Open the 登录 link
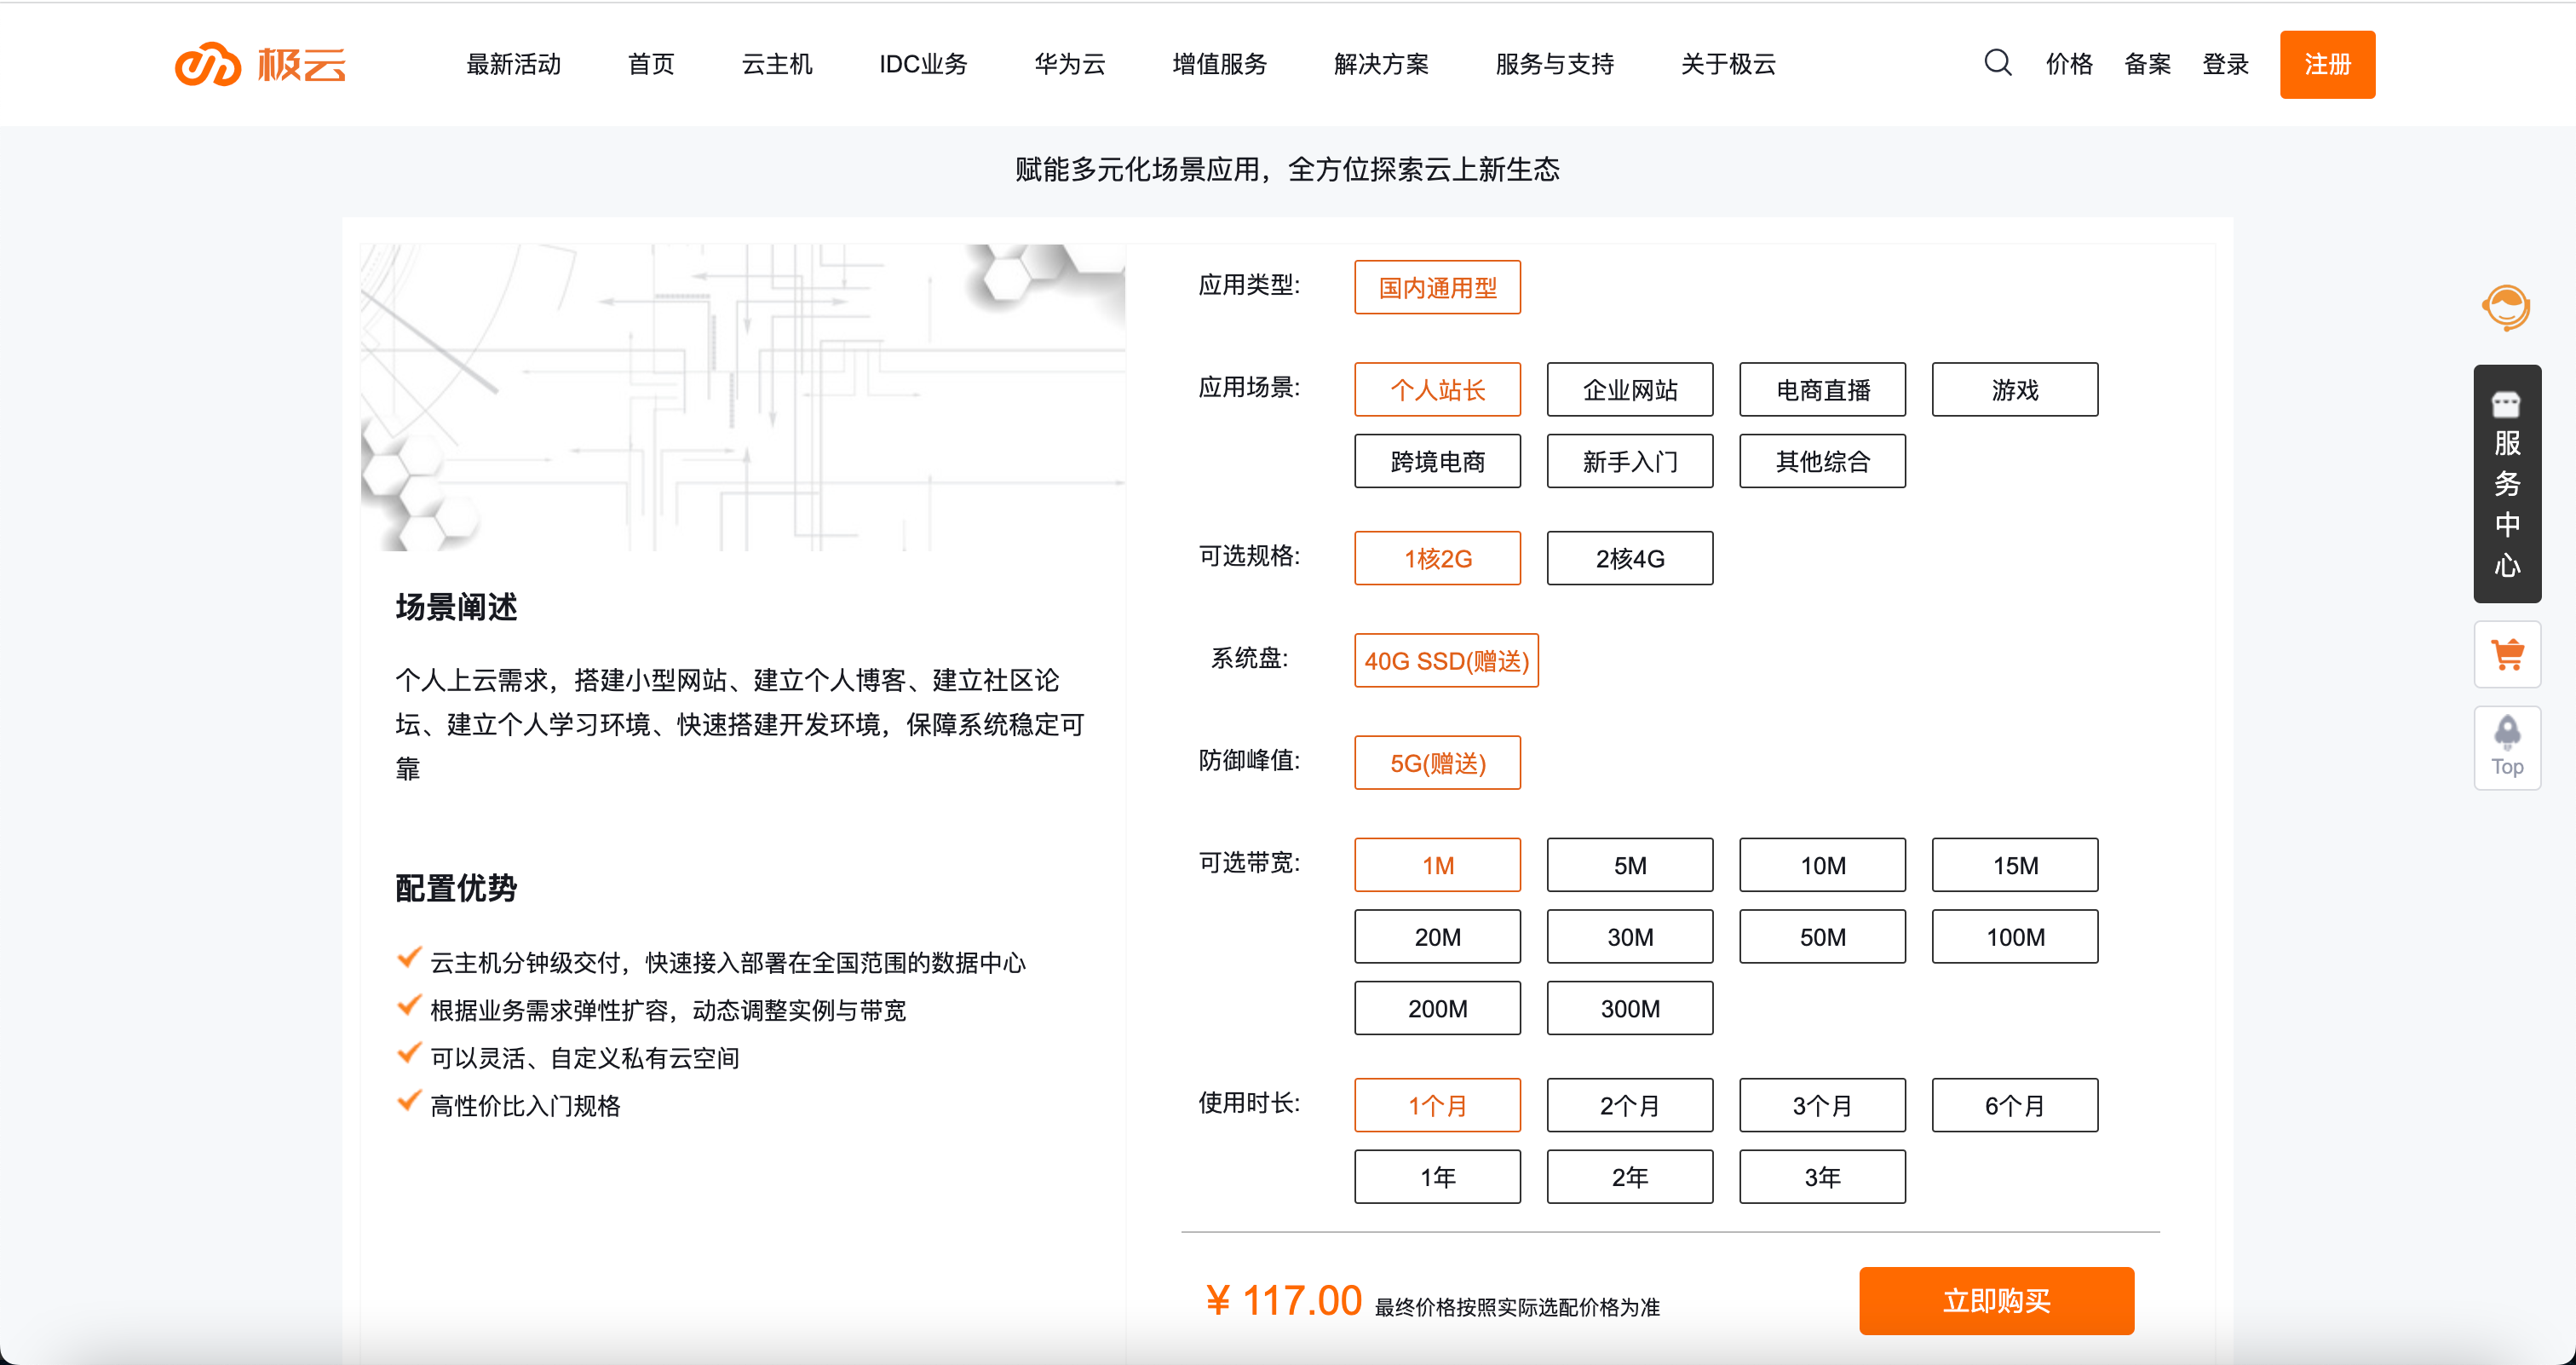Screen dimensions: 2576x1365 click(2224, 65)
